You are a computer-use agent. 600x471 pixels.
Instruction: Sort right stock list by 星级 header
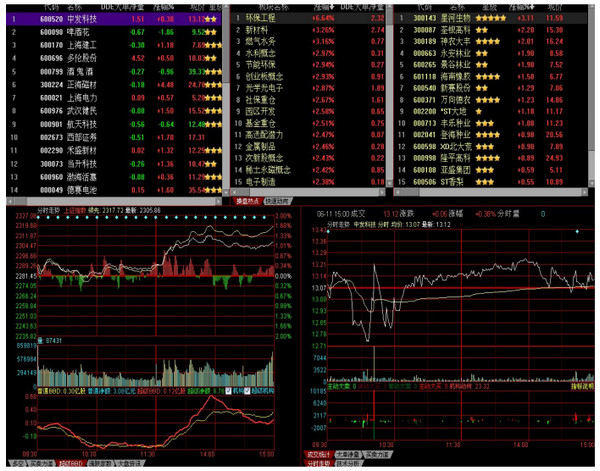[x=489, y=8]
